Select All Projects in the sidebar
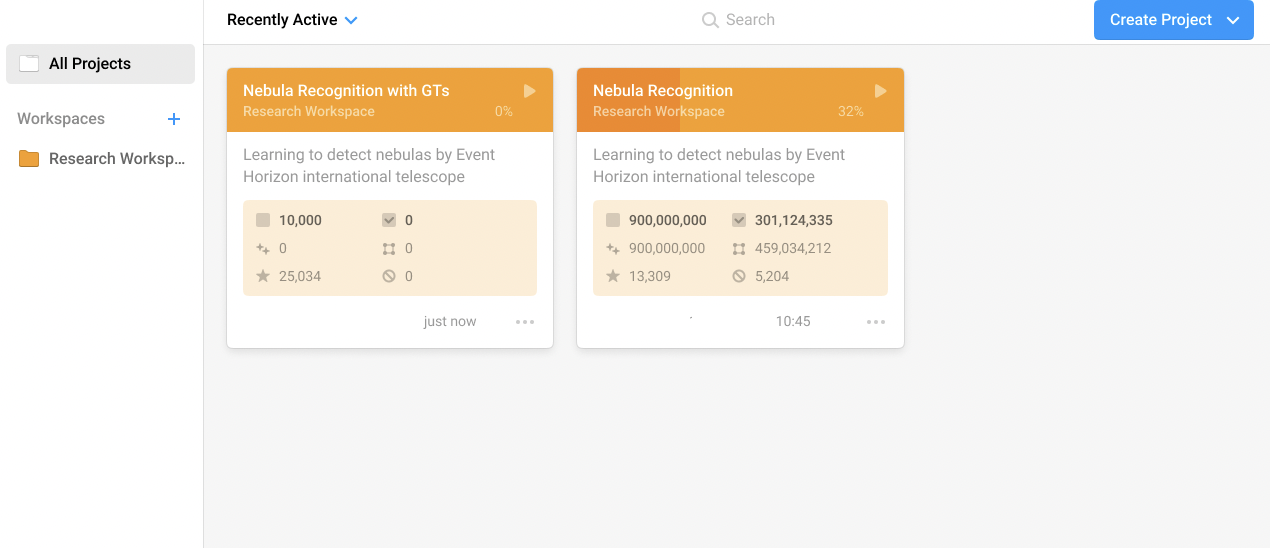Viewport: 1270px width, 548px height. tap(100, 64)
